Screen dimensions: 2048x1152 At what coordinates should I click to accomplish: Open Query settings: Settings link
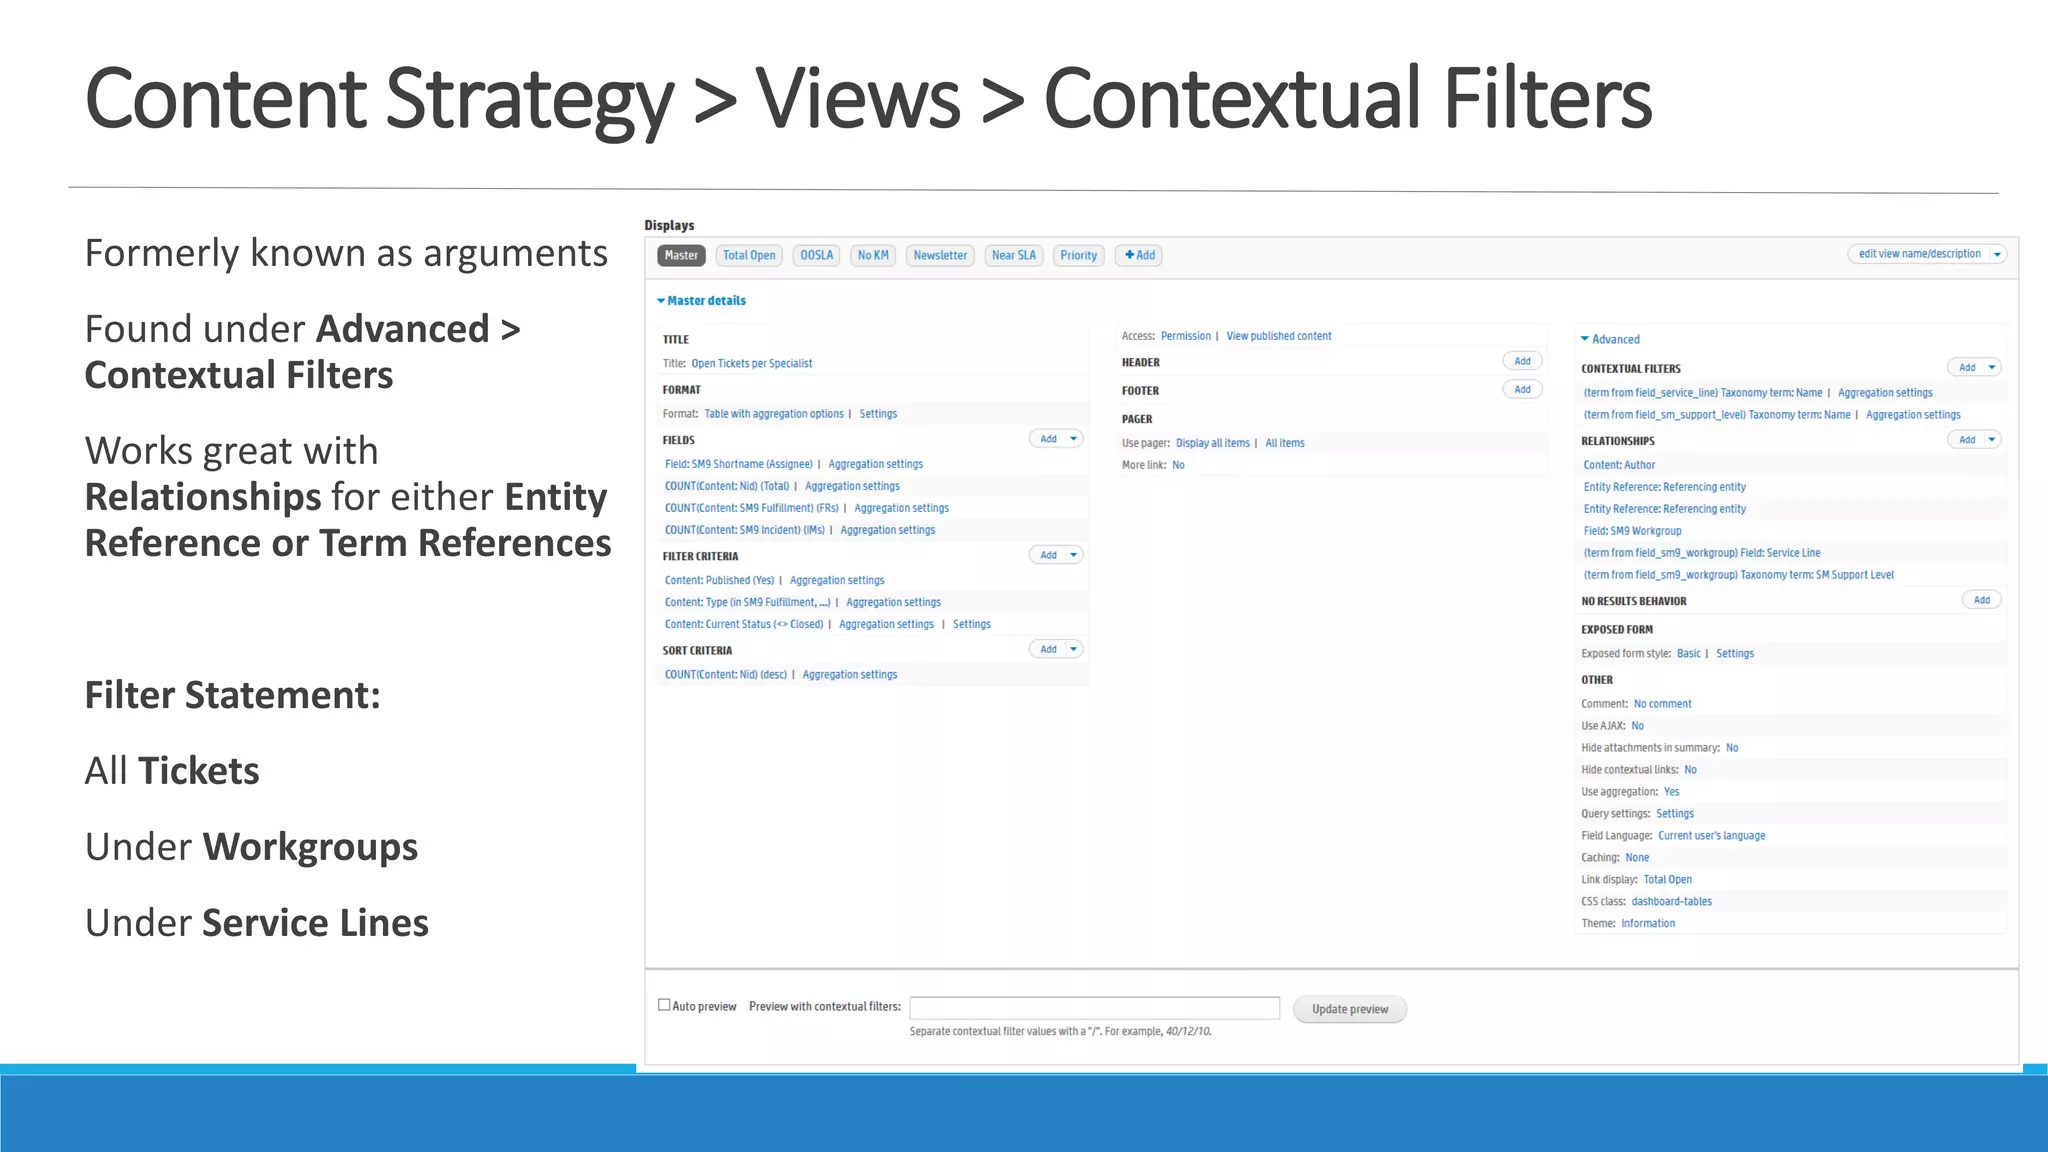point(1674,814)
